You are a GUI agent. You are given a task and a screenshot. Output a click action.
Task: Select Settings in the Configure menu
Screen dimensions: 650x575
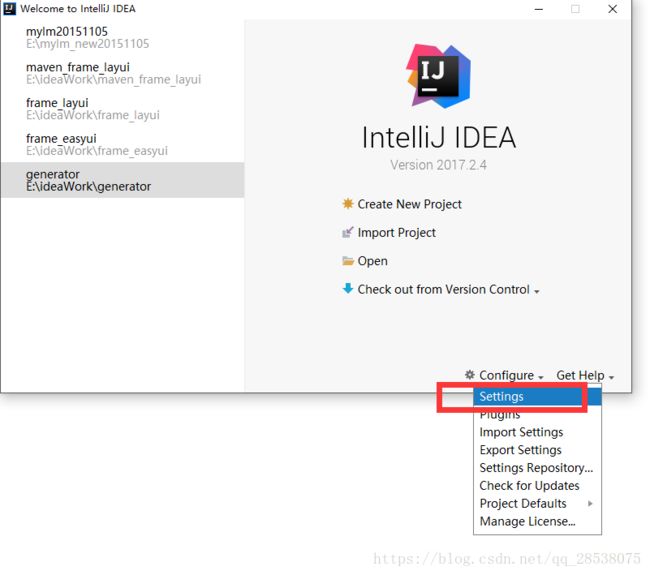click(537, 396)
